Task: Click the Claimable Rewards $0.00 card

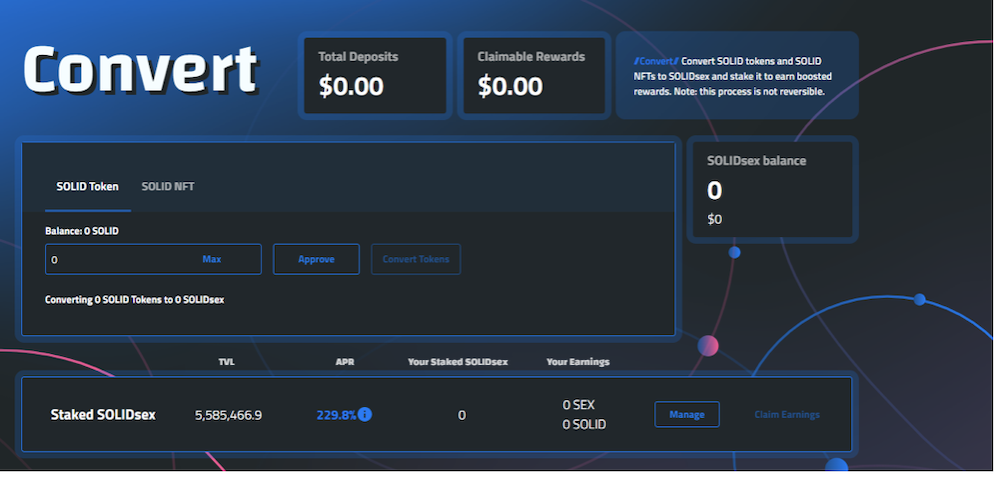Action: (534, 75)
